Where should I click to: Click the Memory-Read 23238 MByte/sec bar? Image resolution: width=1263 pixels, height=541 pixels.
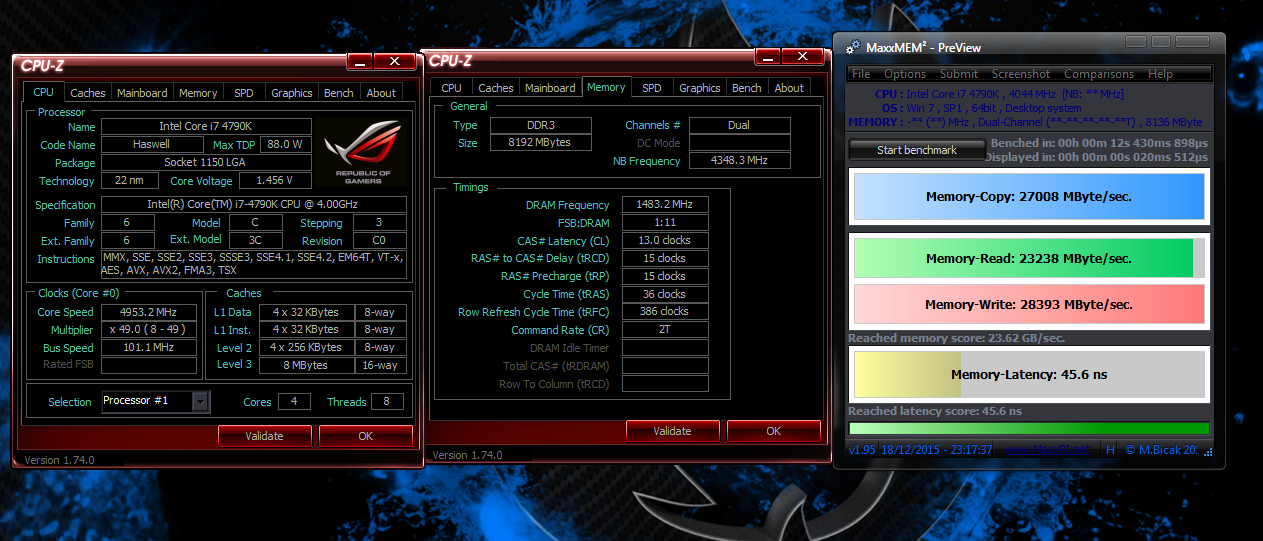tap(1029, 258)
